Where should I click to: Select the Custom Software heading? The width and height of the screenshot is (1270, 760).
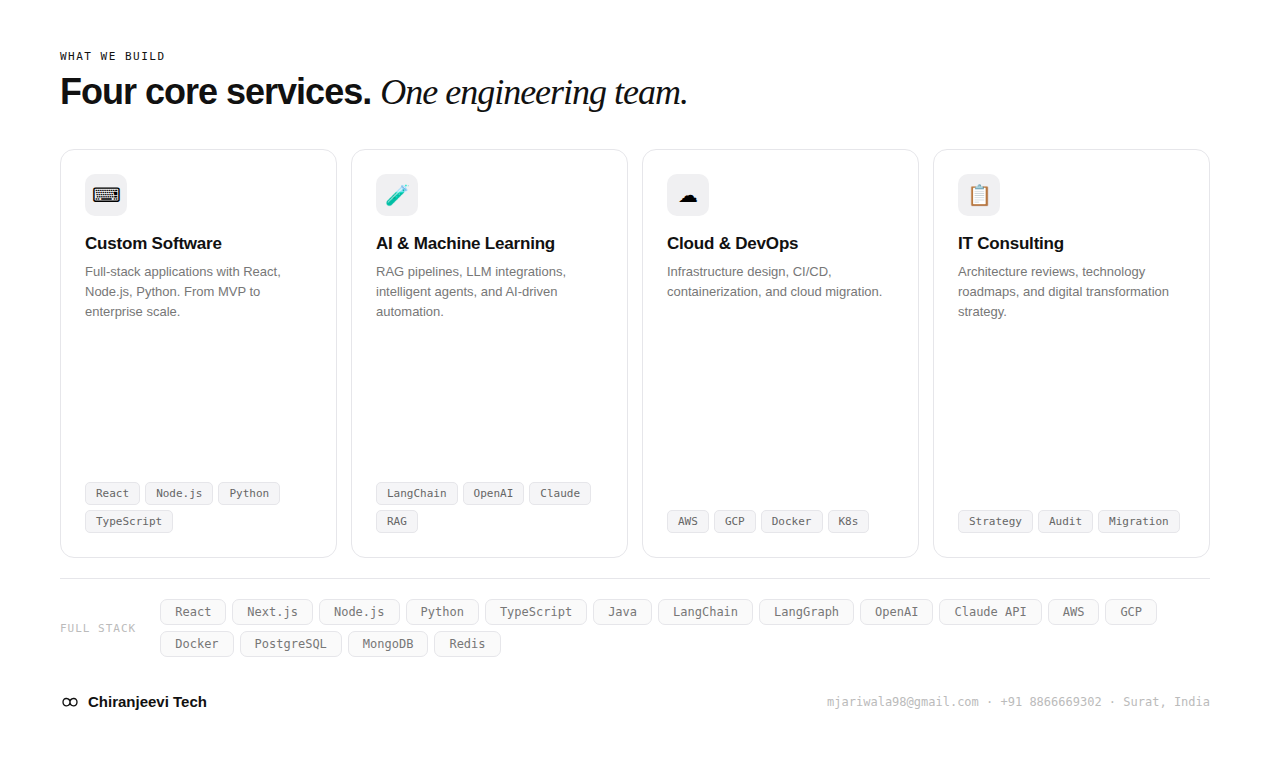click(x=153, y=243)
